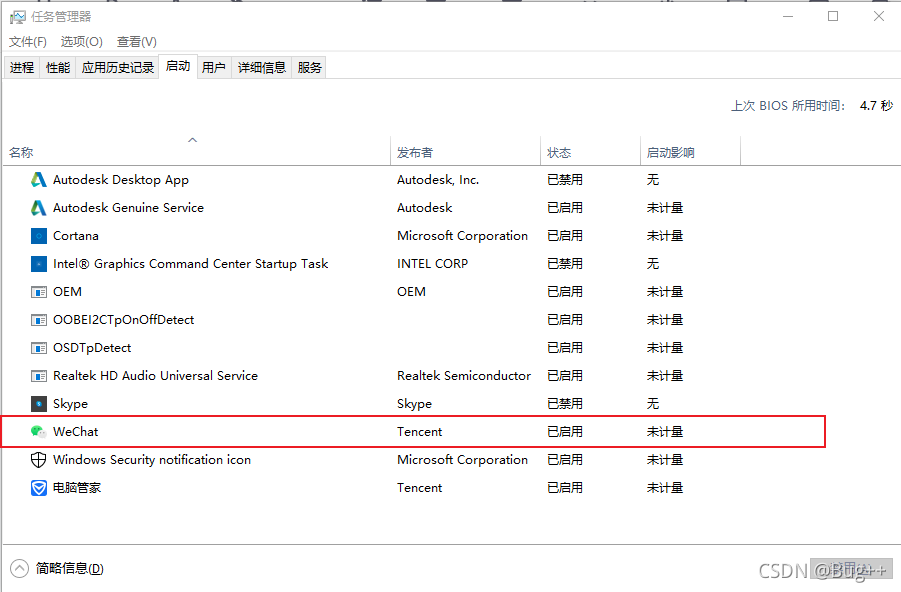Screen dimensions: 901x592
Task: Click 已禁用 status in Skype row
Action: pyautogui.click(x=565, y=403)
